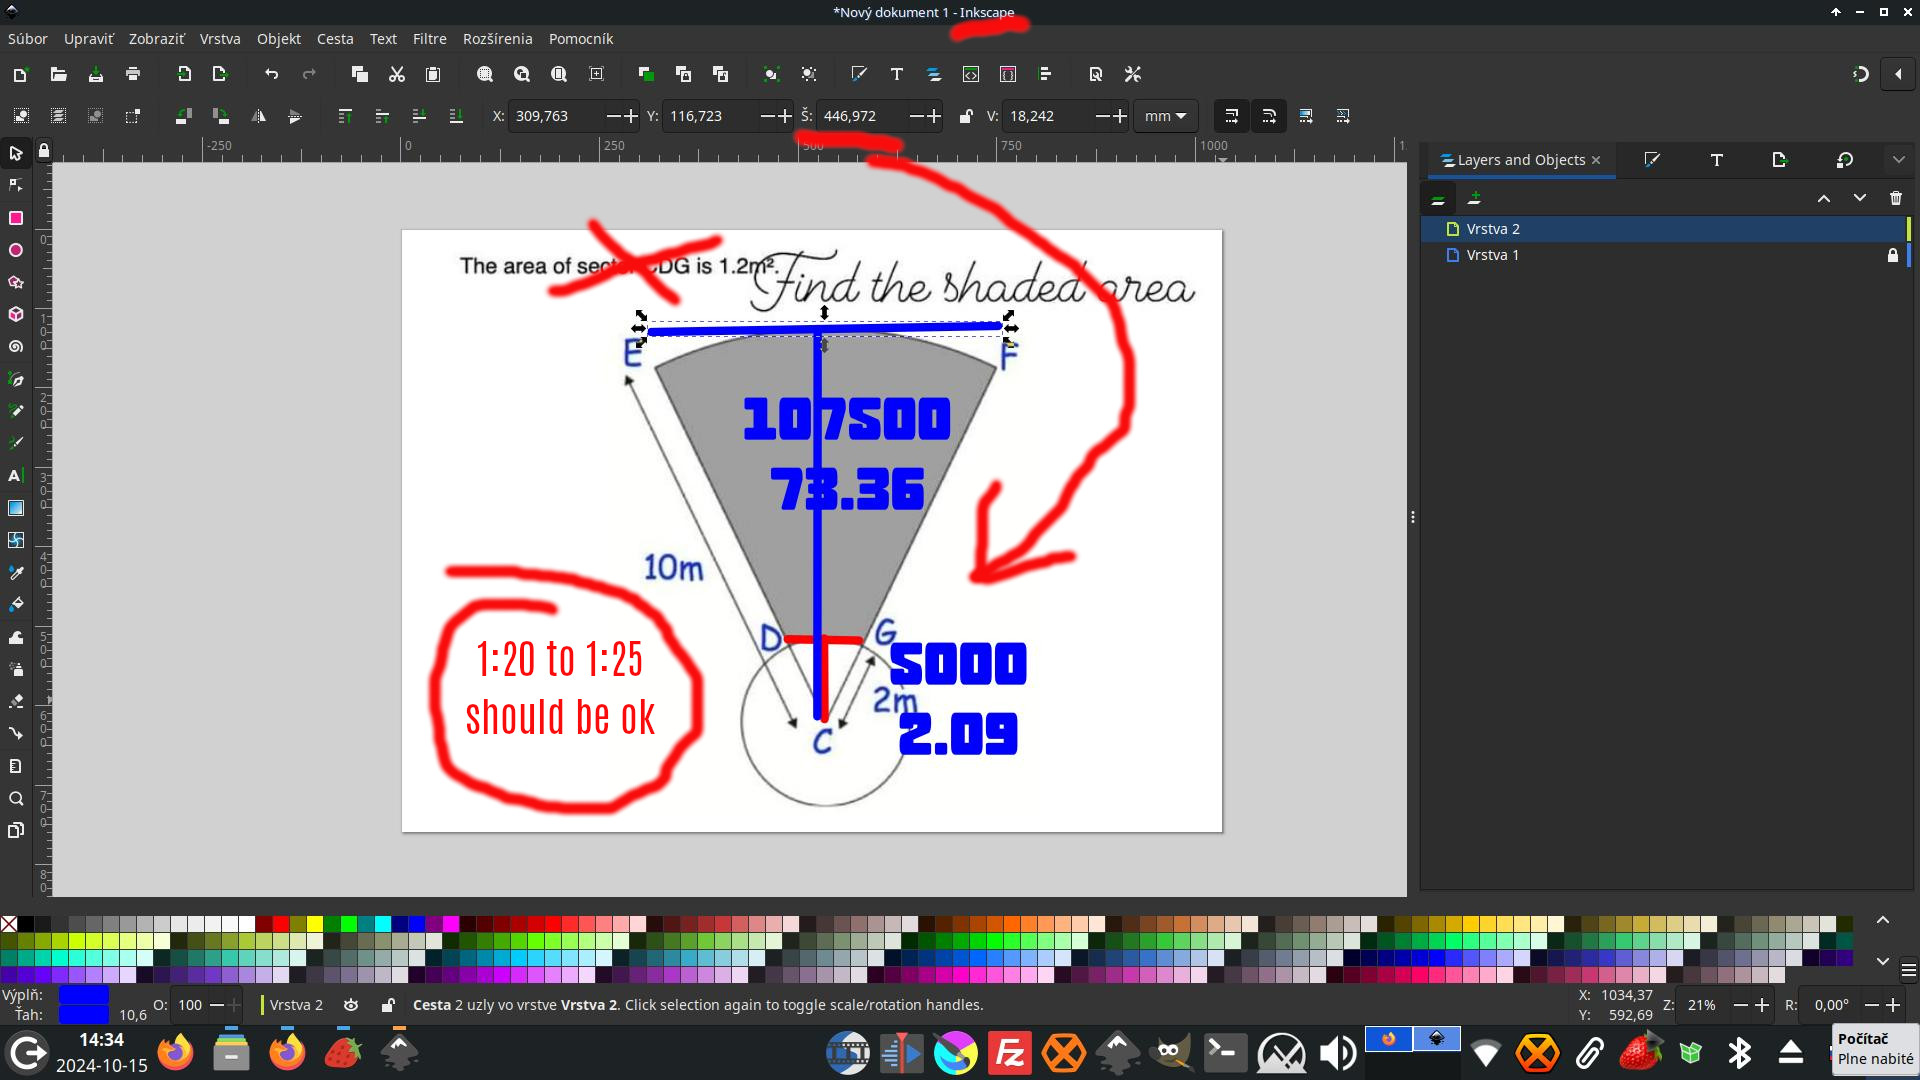
Task: Click the X position input field
Action: pos(555,116)
